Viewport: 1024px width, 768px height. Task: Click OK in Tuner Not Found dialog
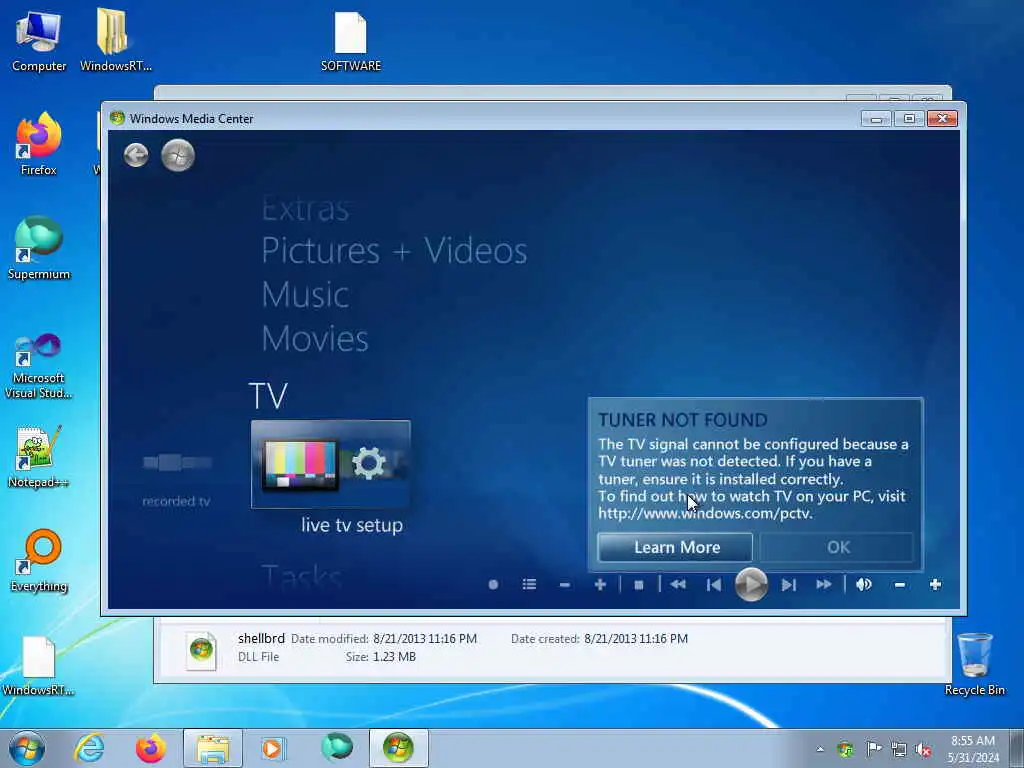pyautogui.click(x=837, y=547)
